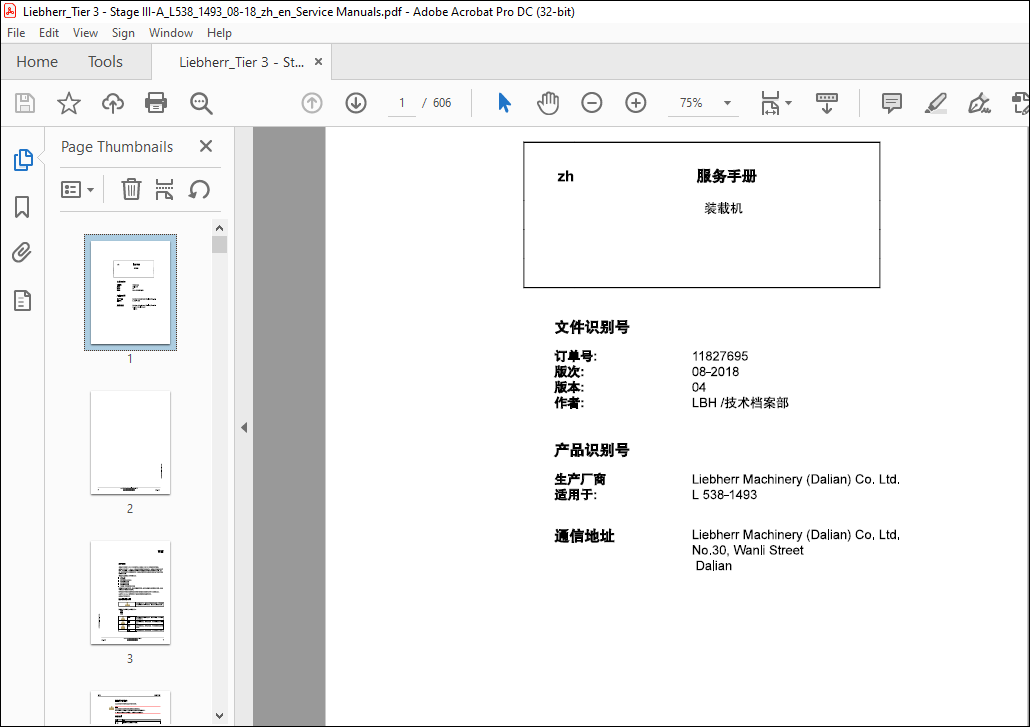Open the Sign menu
Viewport: 1030px width, 727px height.
pos(123,33)
